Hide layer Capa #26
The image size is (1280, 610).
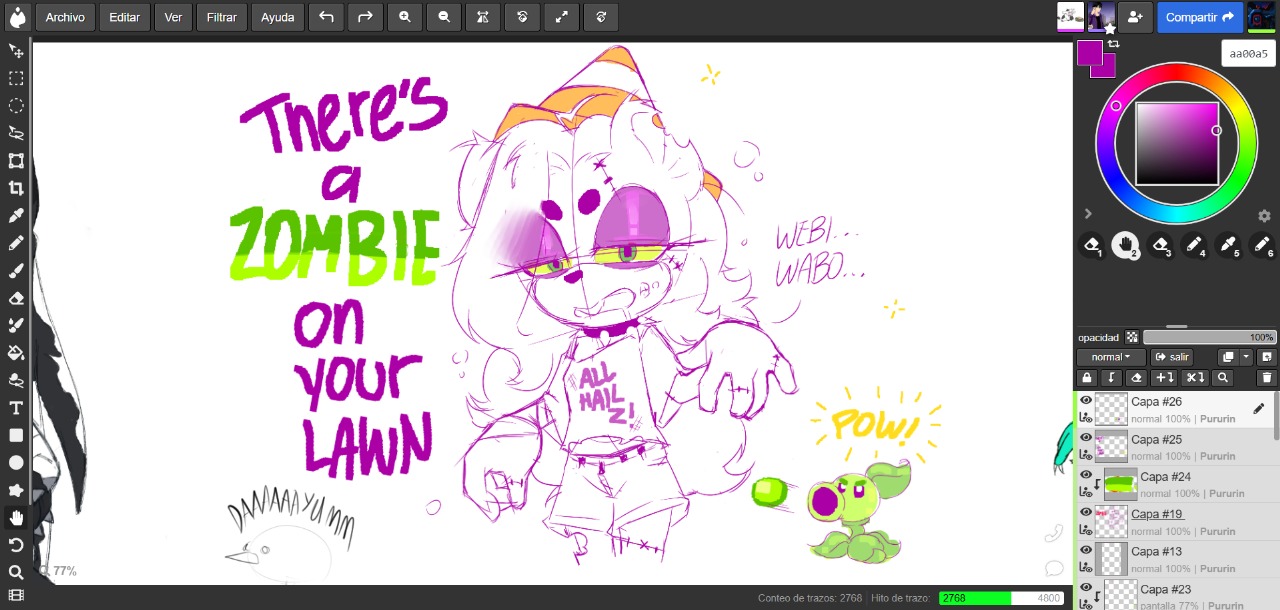coord(1086,401)
